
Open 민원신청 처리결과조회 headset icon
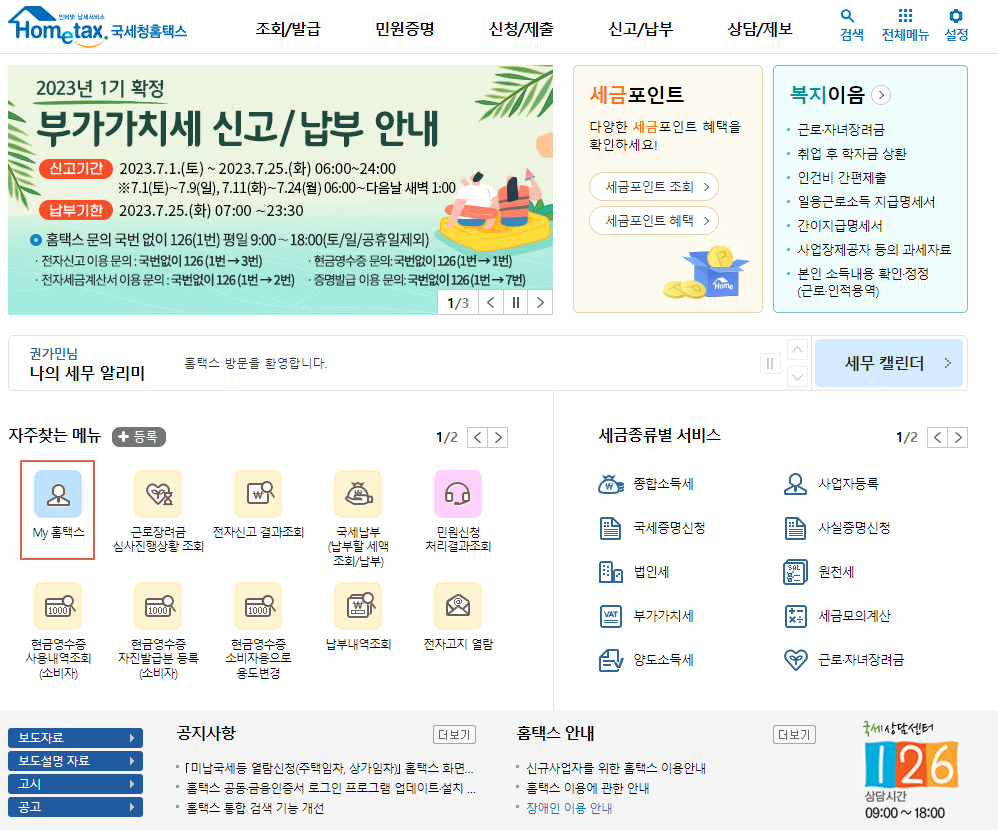458,494
